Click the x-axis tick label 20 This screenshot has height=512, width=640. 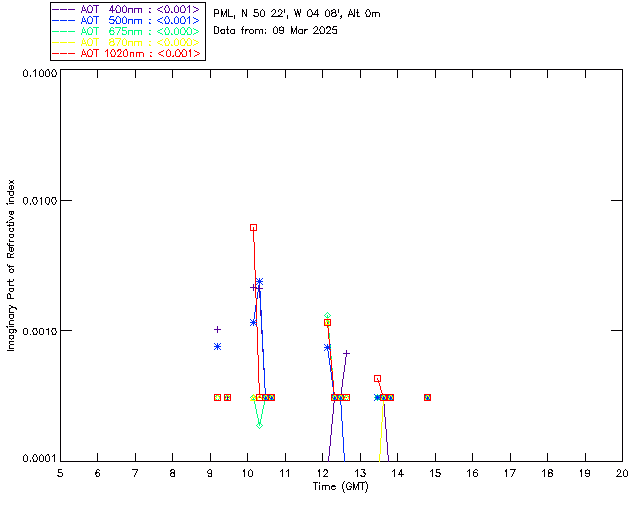(622, 473)
